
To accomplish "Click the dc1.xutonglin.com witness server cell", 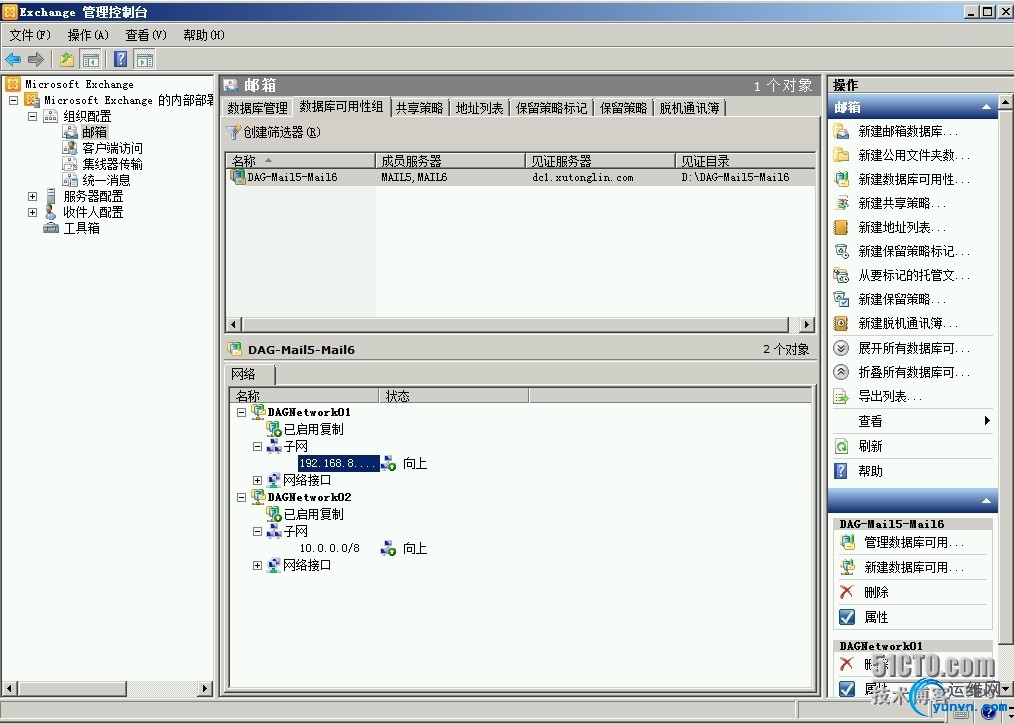I will pos(583,177).
